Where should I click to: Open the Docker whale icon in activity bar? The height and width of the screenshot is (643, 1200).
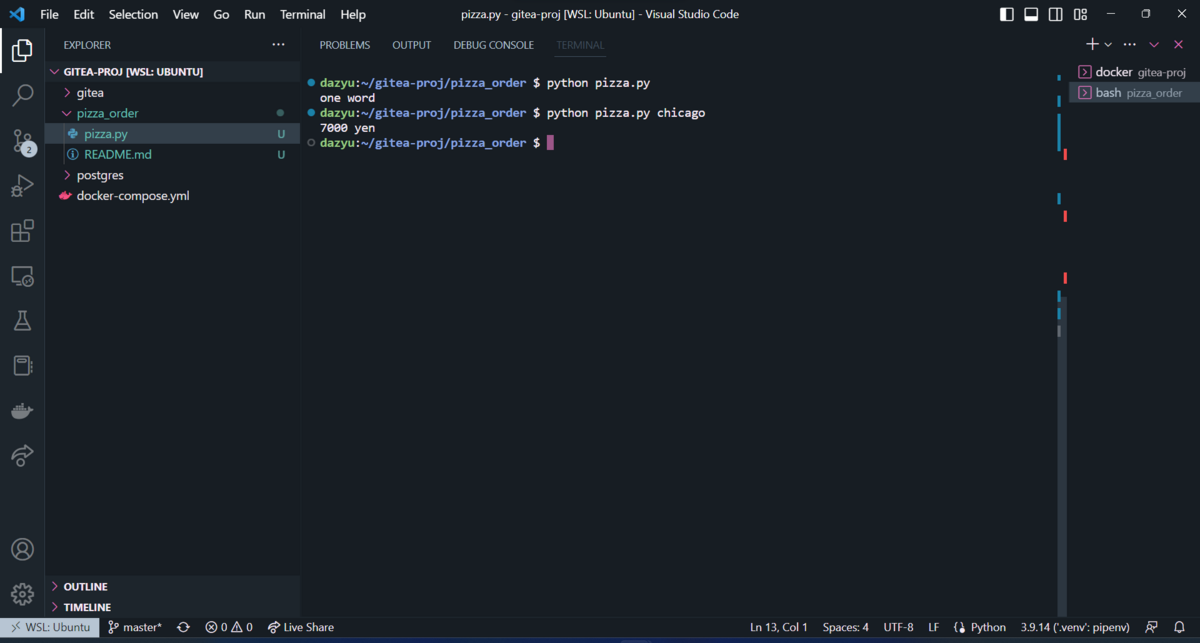pyautogui.click(x=22, y=411)
